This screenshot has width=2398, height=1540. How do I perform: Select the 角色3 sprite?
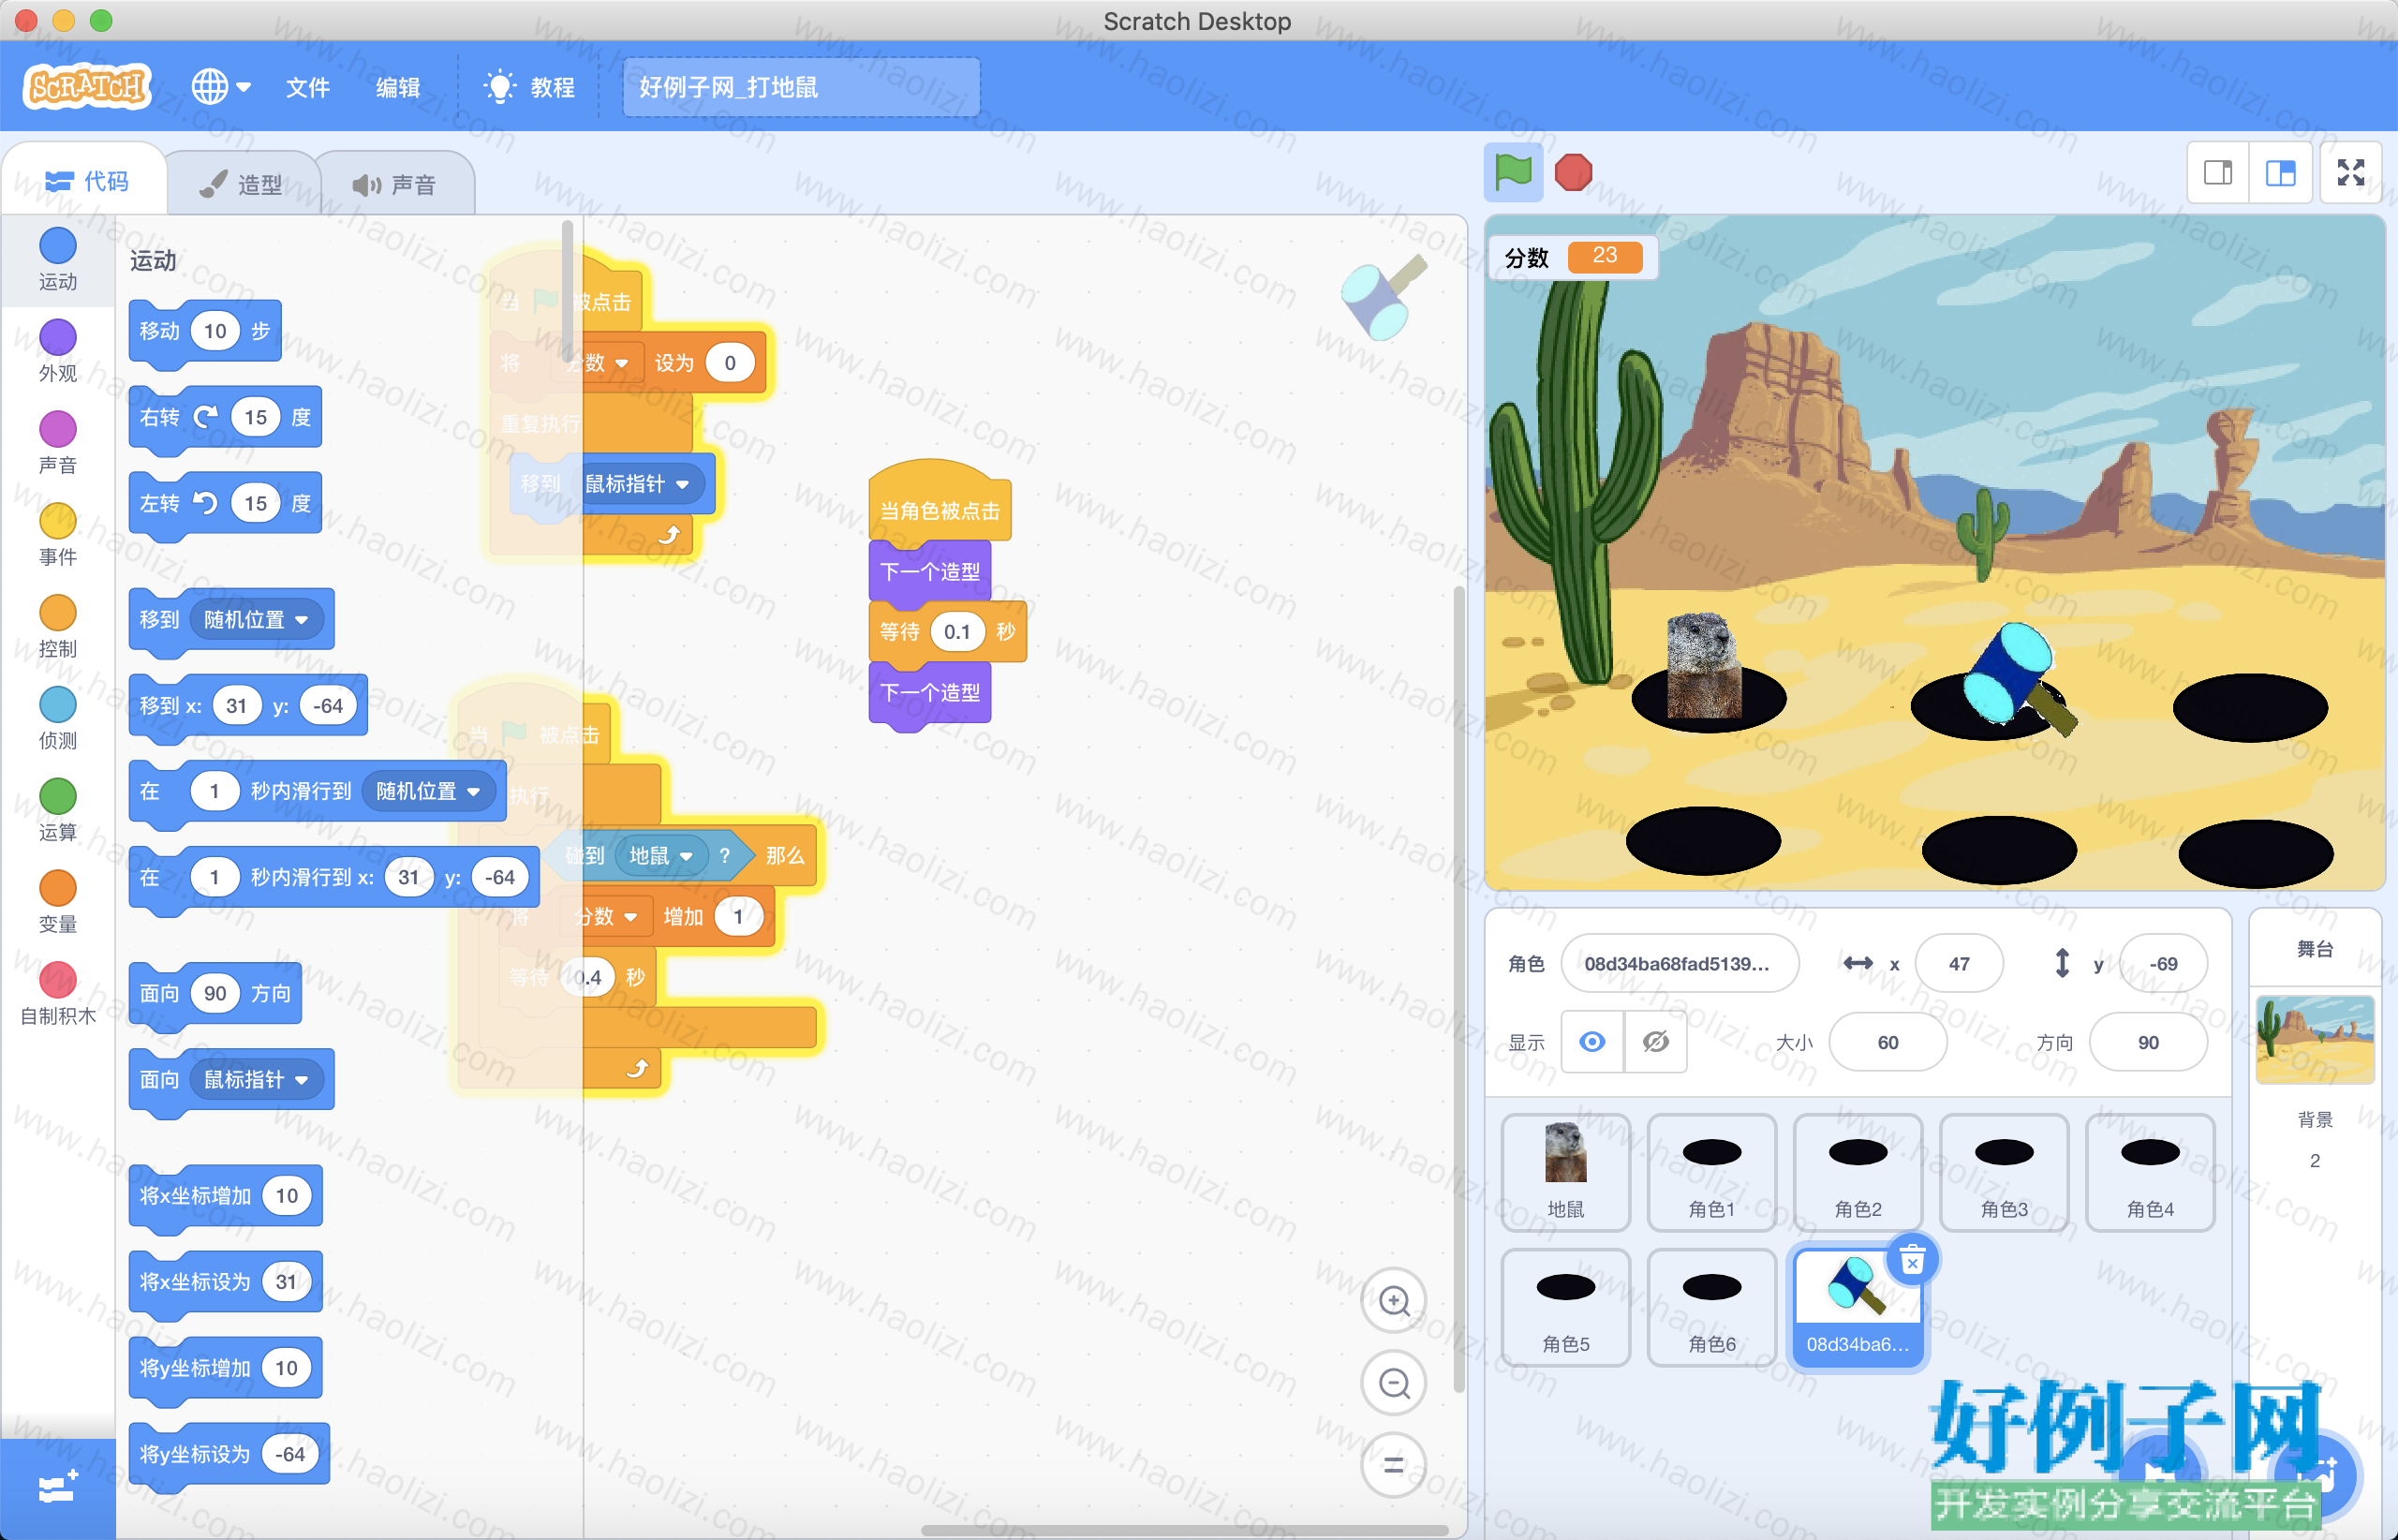tap(2004, 1172)
